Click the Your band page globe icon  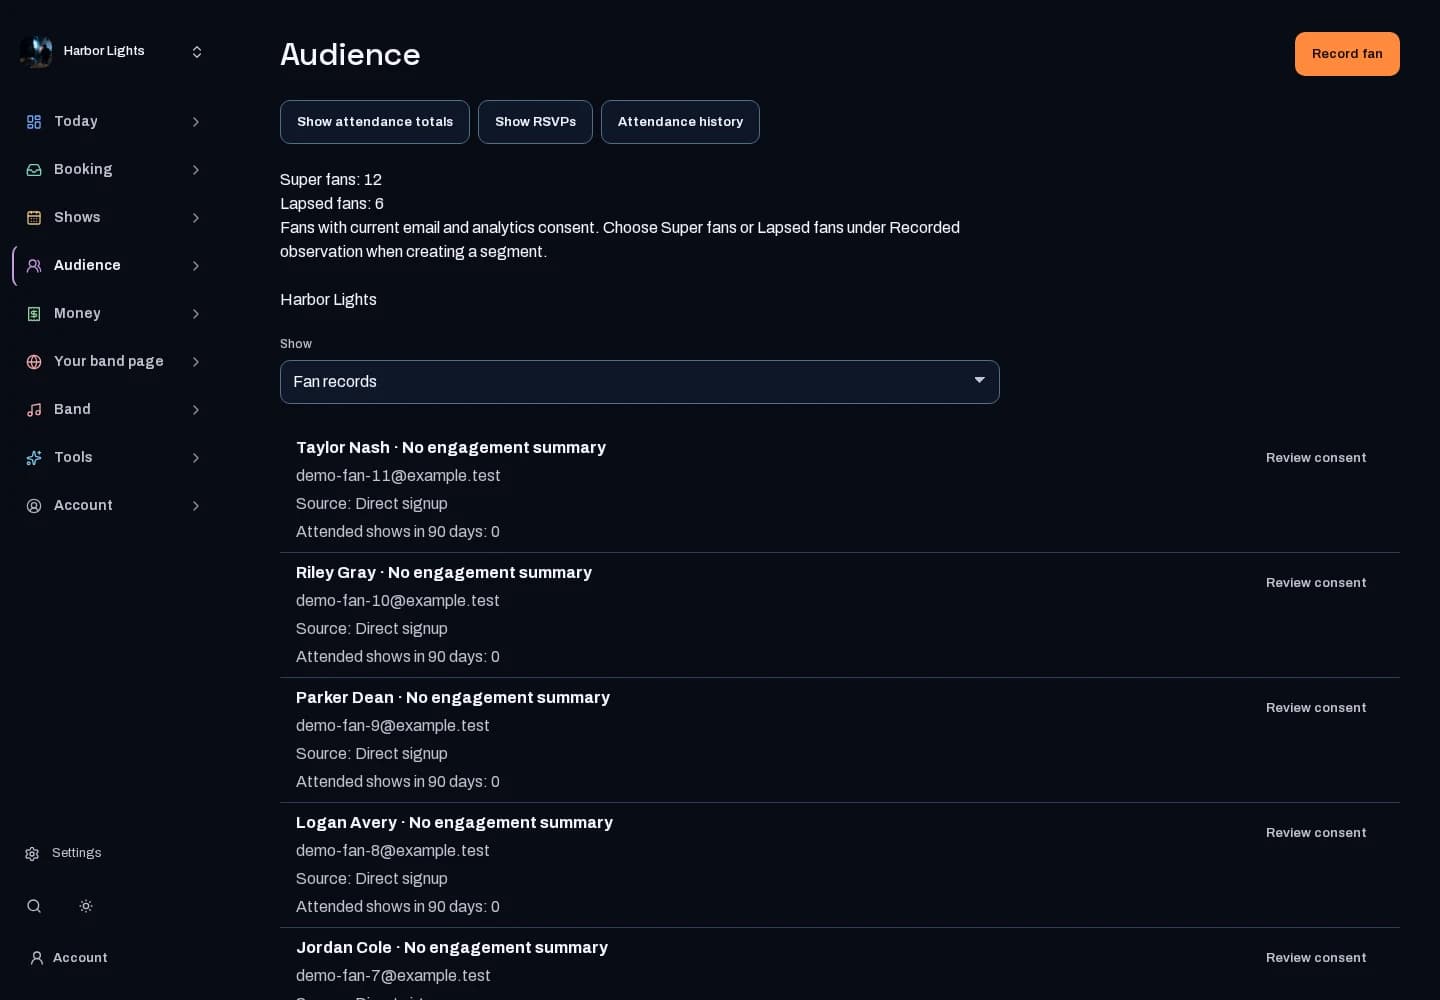pos(34,362)
